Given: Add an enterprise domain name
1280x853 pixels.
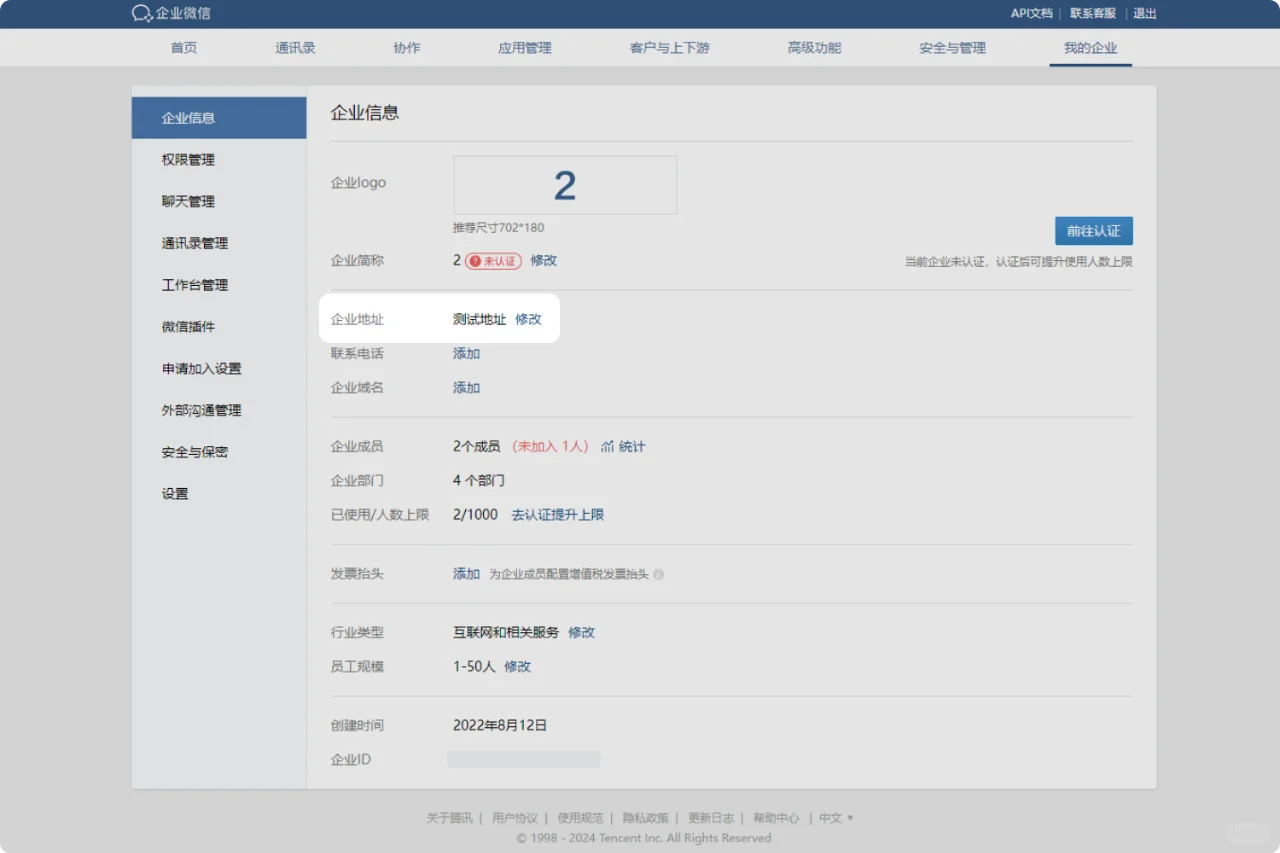Looking at the screenshot, I should pos(466,388).
